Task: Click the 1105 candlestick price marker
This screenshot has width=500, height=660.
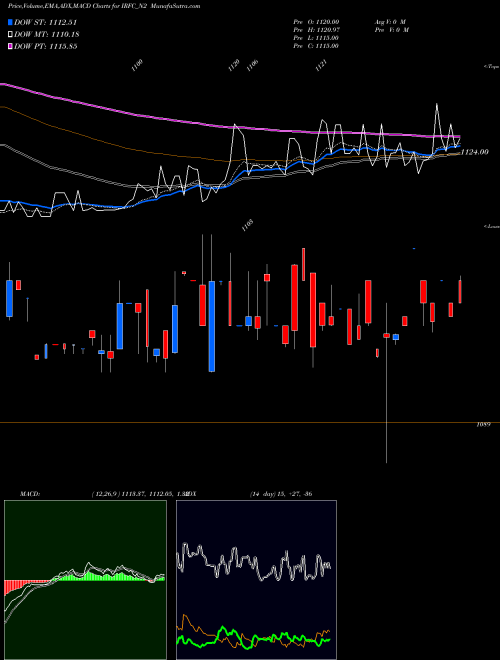Action: (x=247, y=226)
